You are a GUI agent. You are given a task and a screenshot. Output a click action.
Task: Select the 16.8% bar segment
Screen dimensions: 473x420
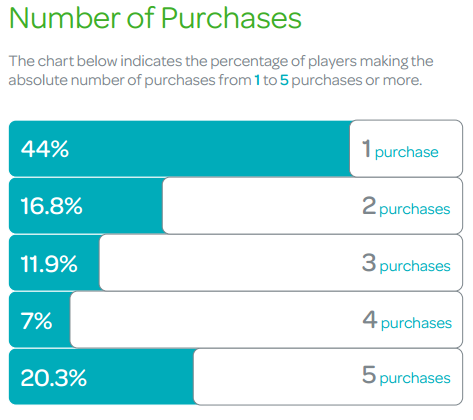(x=86, y=206)
